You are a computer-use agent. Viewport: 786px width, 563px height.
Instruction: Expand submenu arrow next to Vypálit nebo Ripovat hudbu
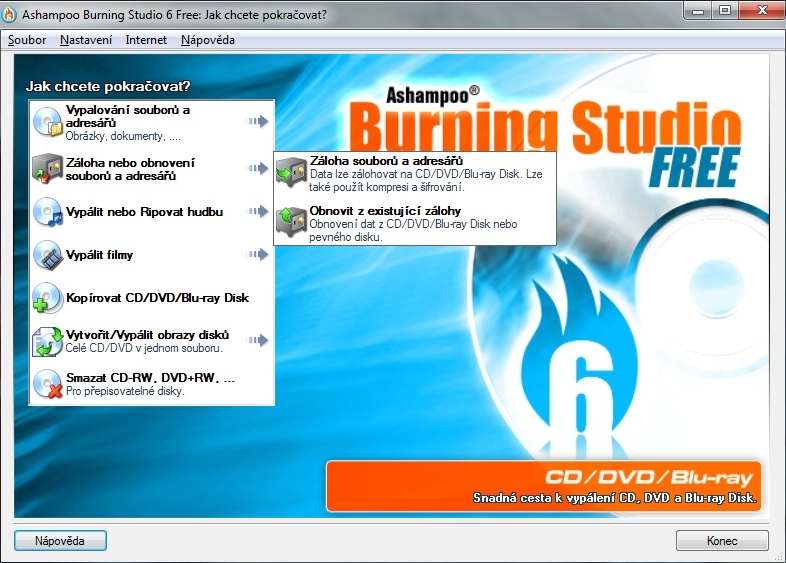(258, 211)
